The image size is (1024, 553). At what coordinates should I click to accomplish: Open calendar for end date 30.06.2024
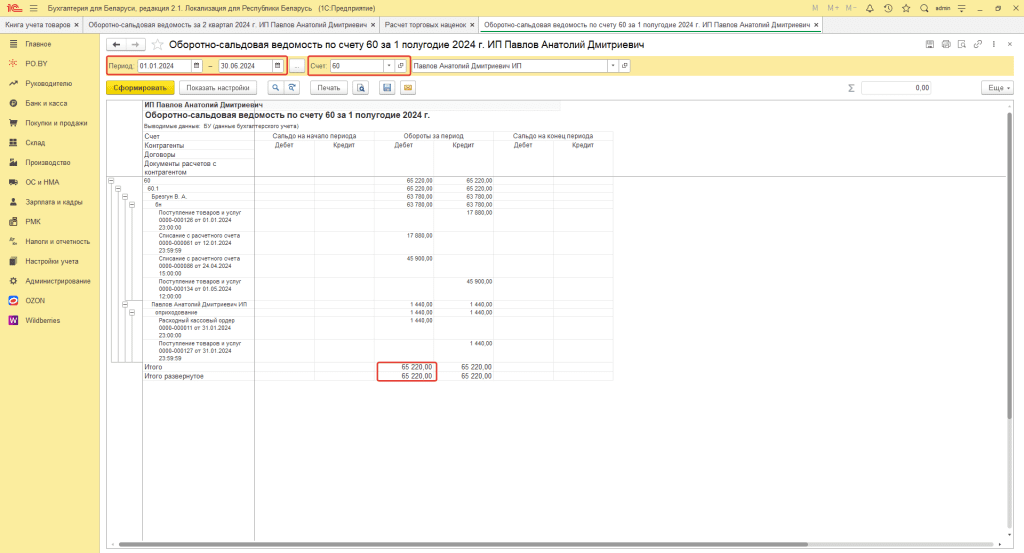278,66
